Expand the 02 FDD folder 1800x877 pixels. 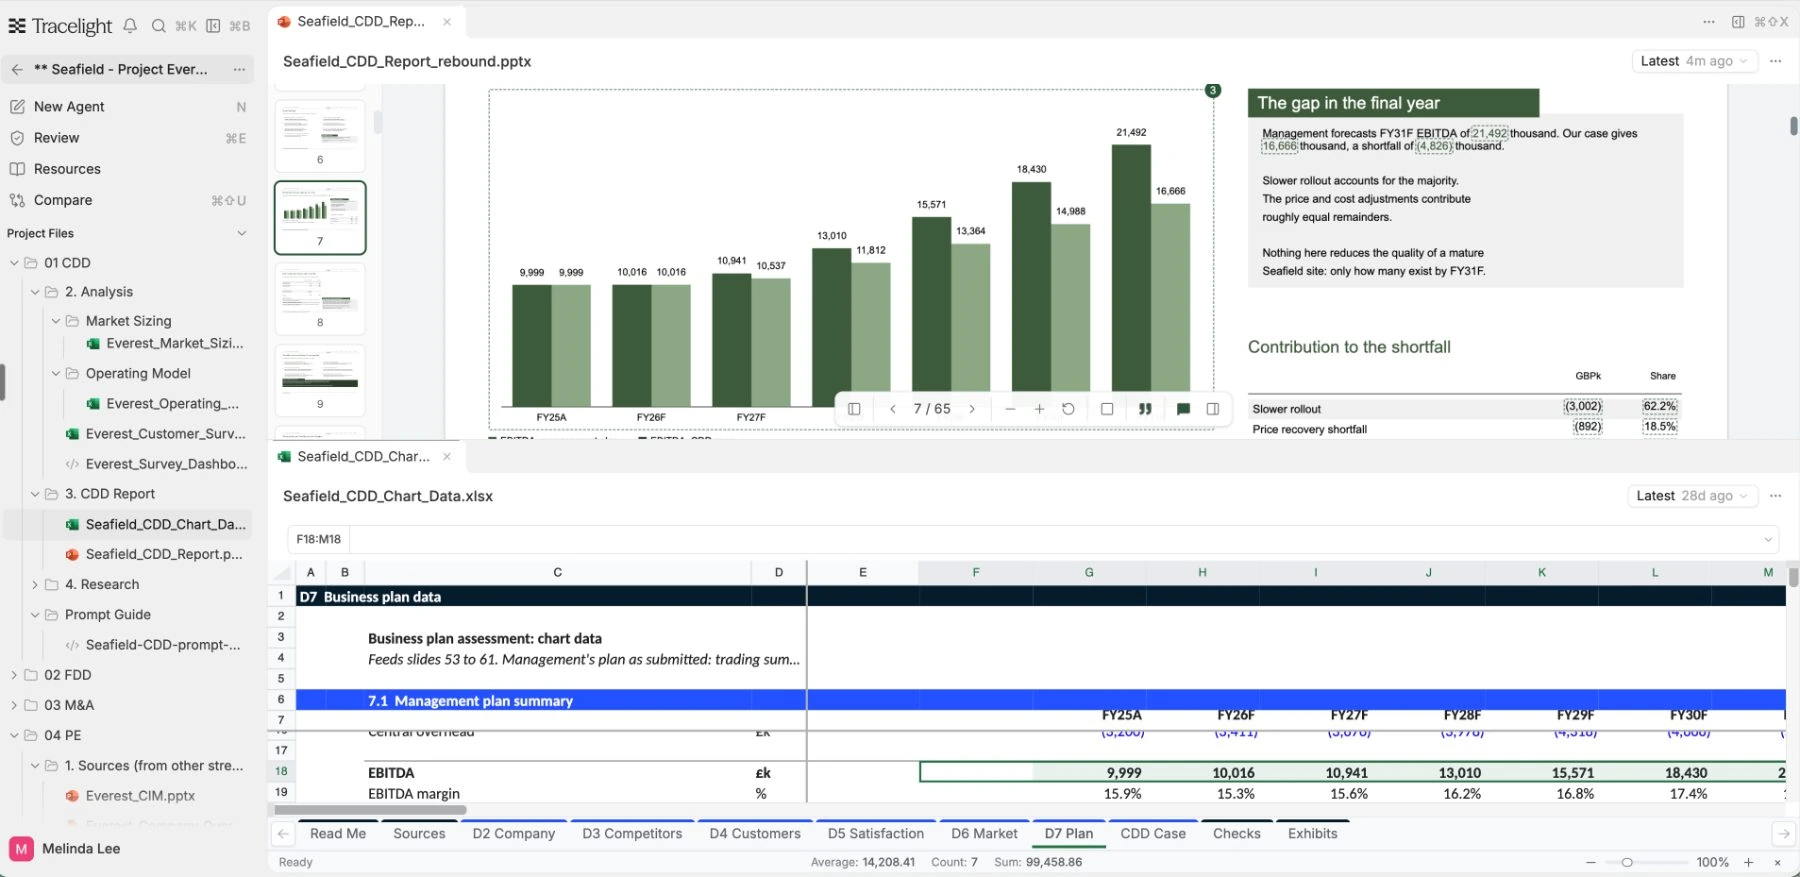tap(14, 675)
